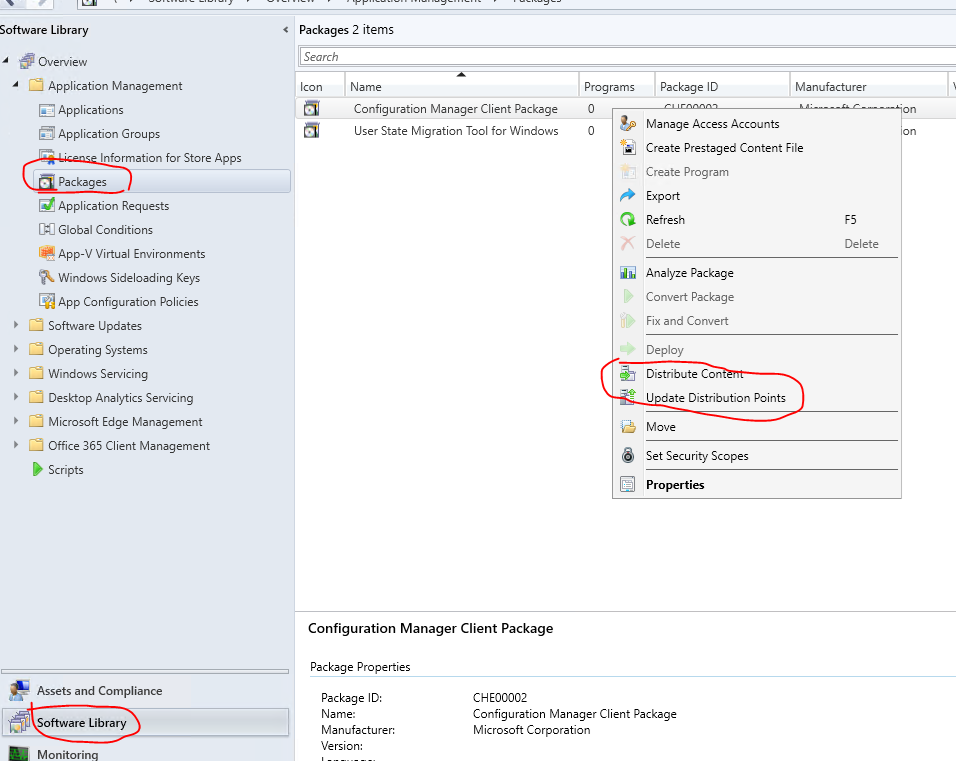The image size is (956, 761).
Task: Choose Manage Access Accounts from context menu
Action: pyautogui.click(x=756, y=124)
